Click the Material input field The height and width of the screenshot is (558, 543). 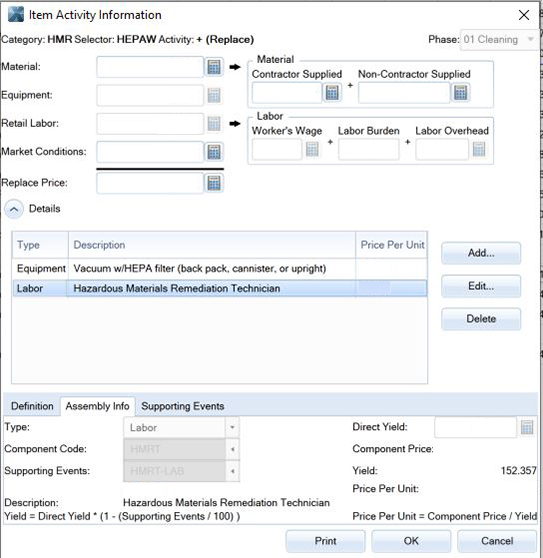point(150,67)
